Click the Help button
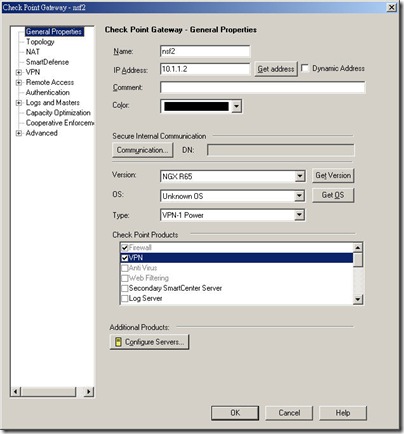Image resolution: width=404 pixels, height=434 pixels. click(343, 413)
